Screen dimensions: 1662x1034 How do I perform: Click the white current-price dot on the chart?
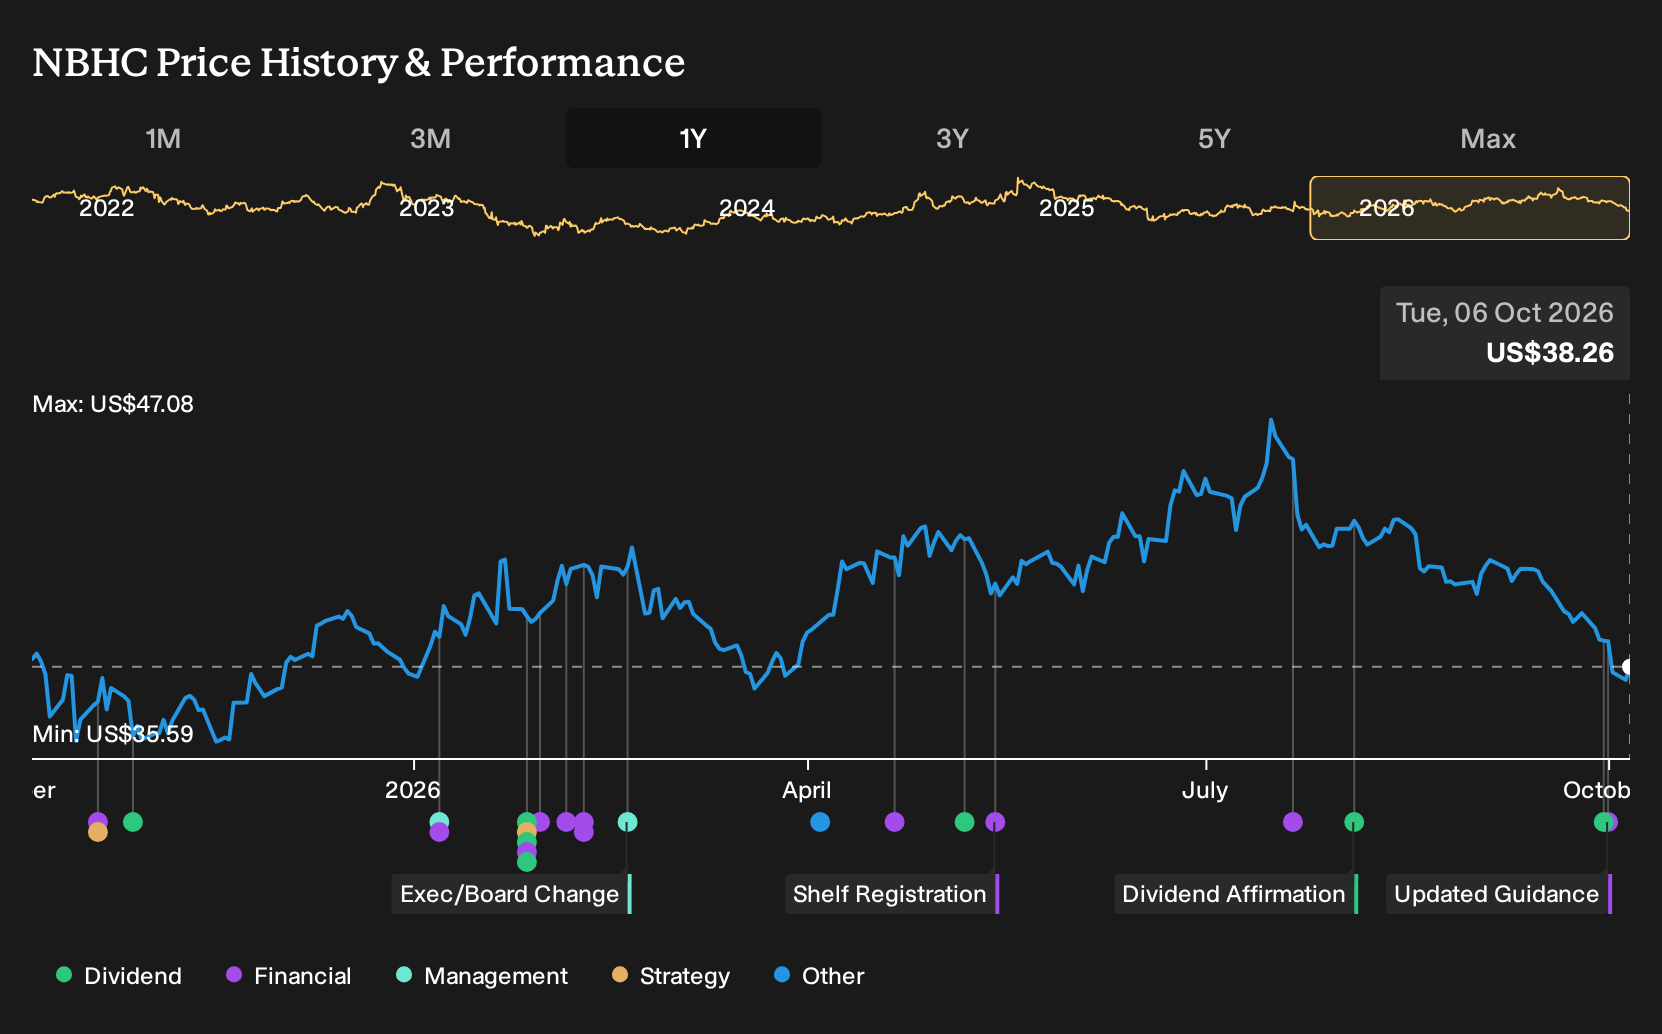pos(1628,667)
